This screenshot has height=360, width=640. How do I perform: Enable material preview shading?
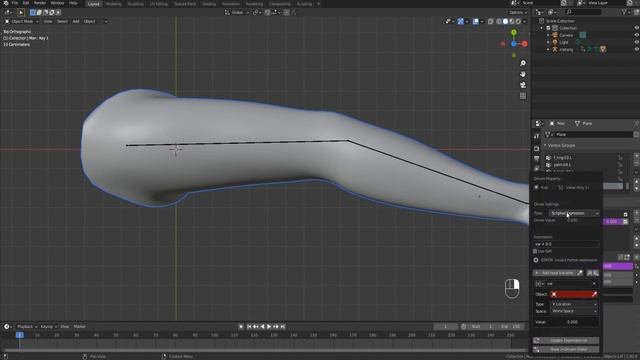point(512,21)
